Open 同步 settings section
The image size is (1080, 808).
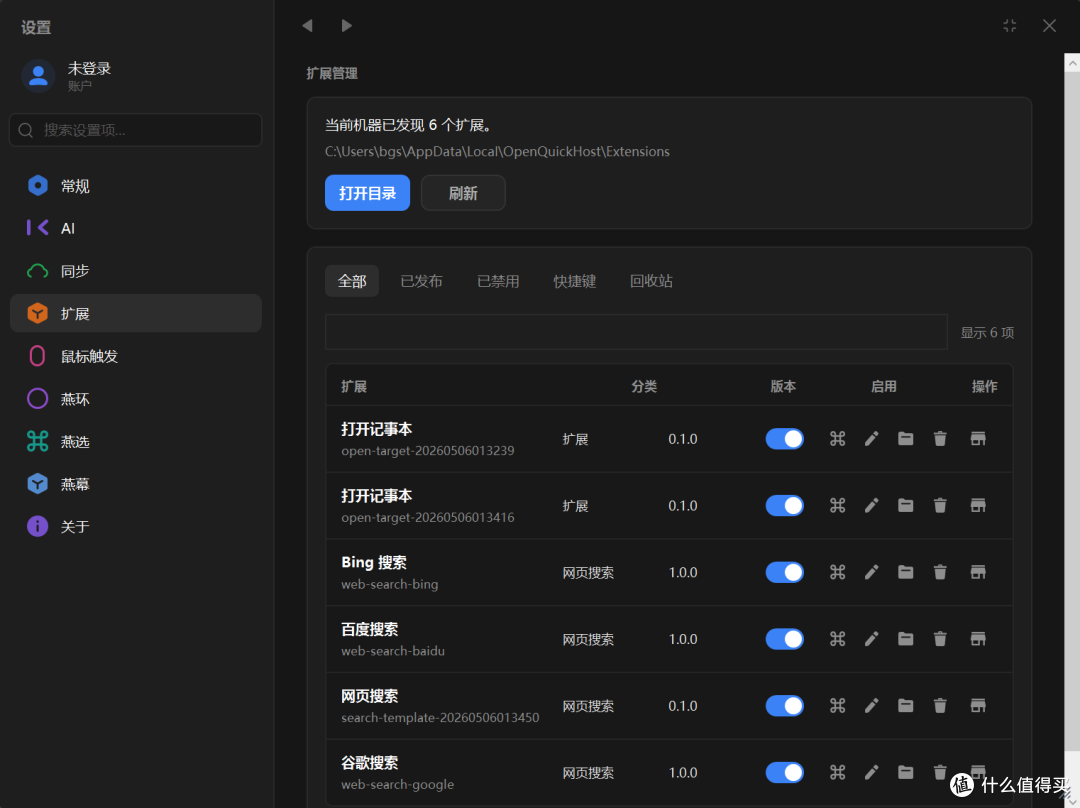click(136, 271)
